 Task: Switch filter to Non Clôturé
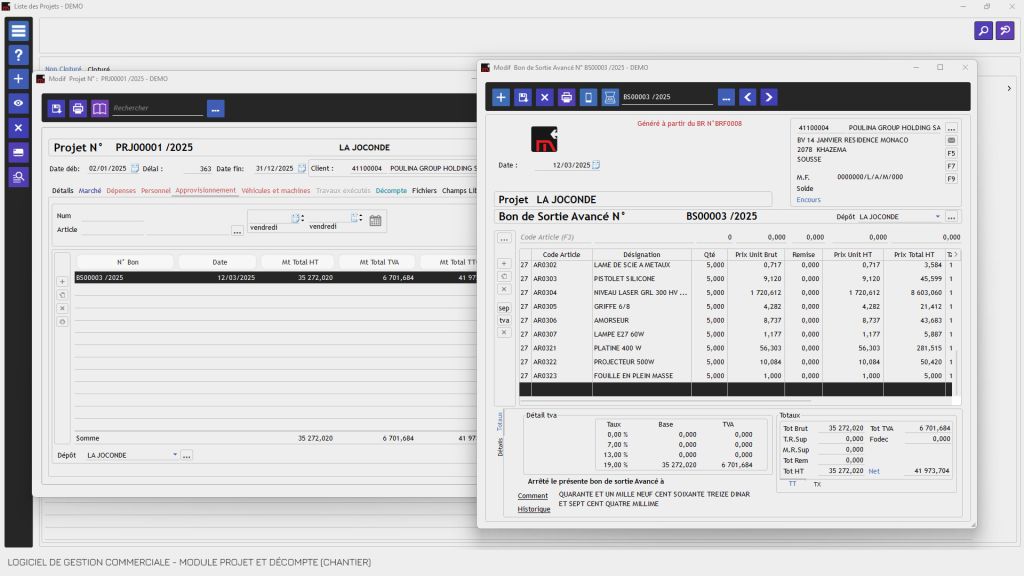pos(63,69)
